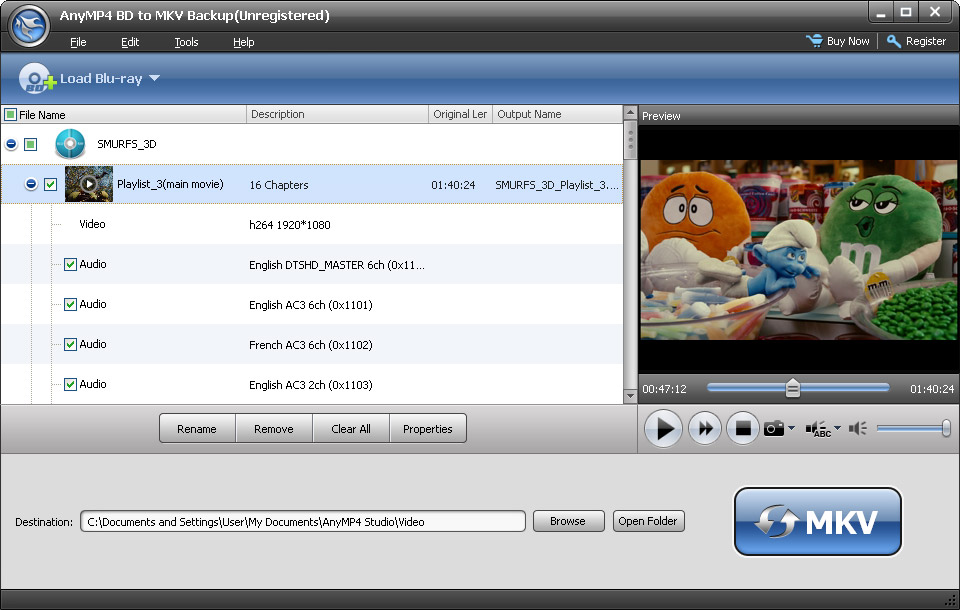The image size is (960, 610).
Task: Click the list scroll up arrow
Action: pyautogui.click(x=630, y=113)
